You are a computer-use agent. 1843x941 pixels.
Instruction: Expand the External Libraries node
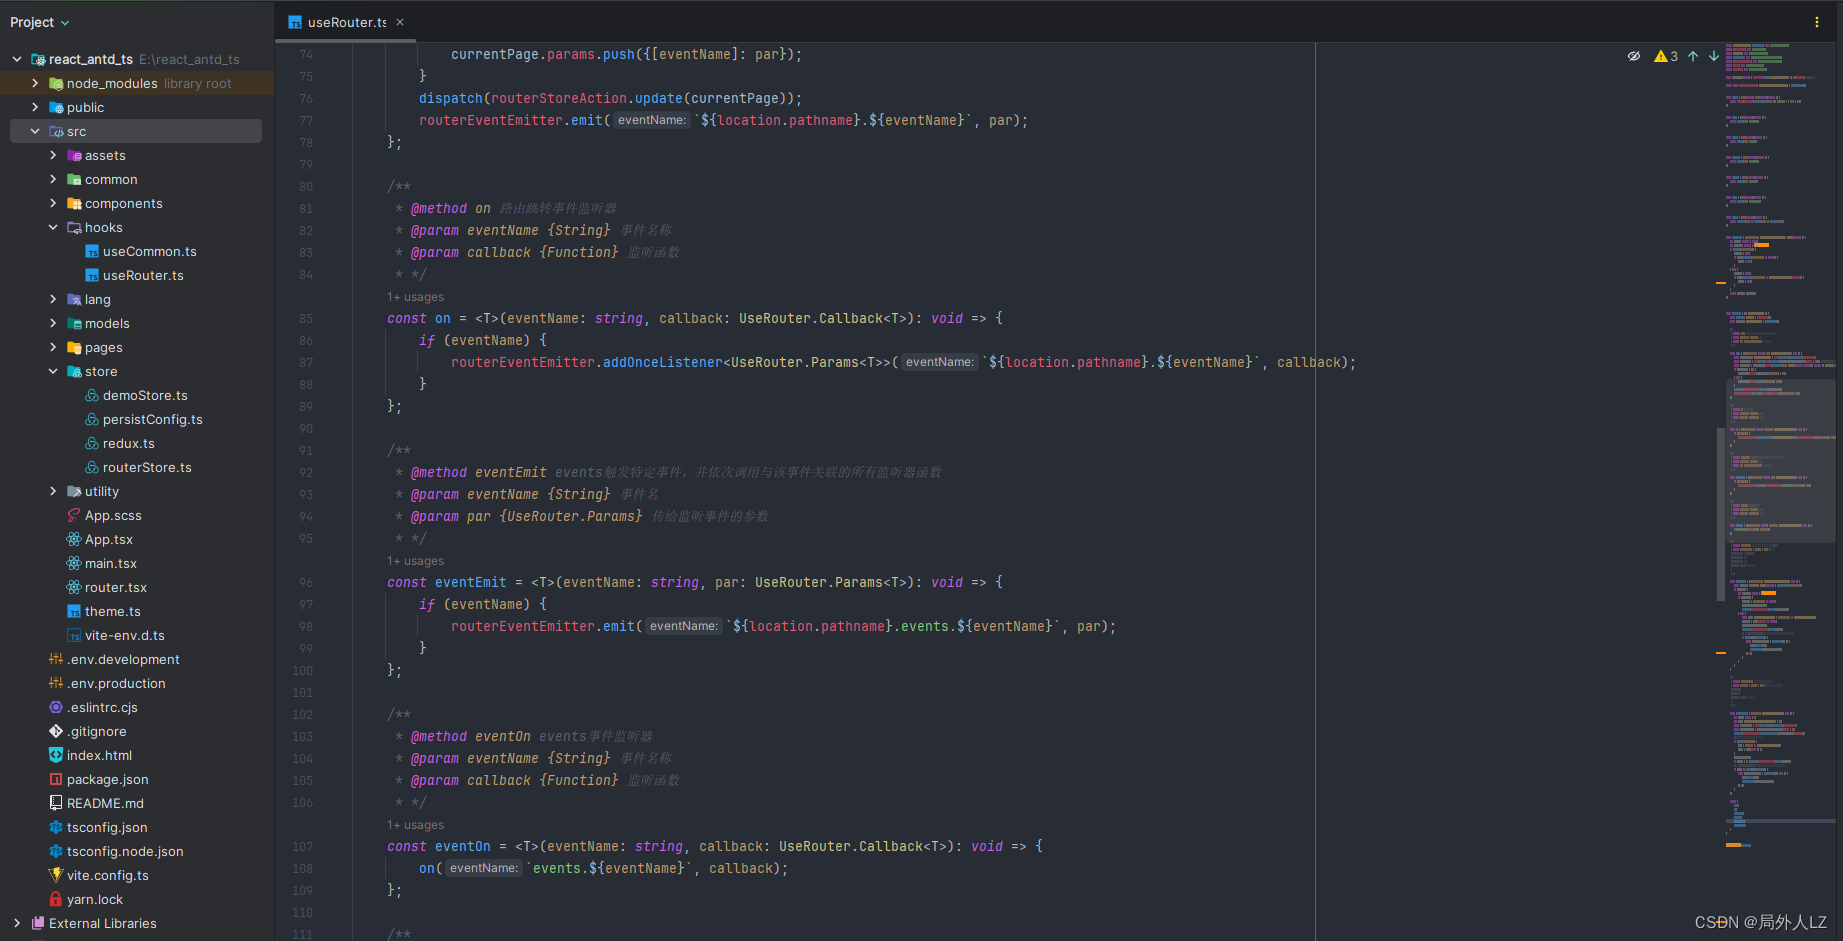click(17, 923)
